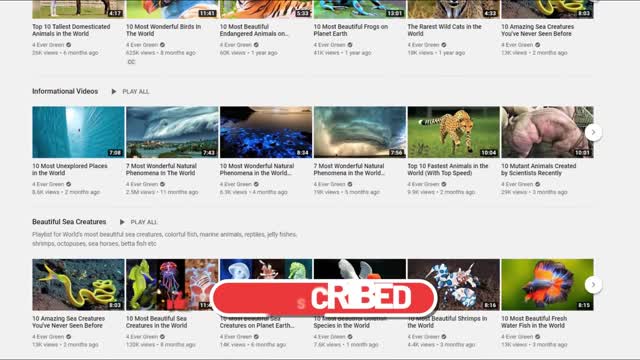Image resolution: width=640 pixels, height=360 pixels.
Task: Click Play All icon beside Beautiful Sea Creatures
Action: click(122, 222)
